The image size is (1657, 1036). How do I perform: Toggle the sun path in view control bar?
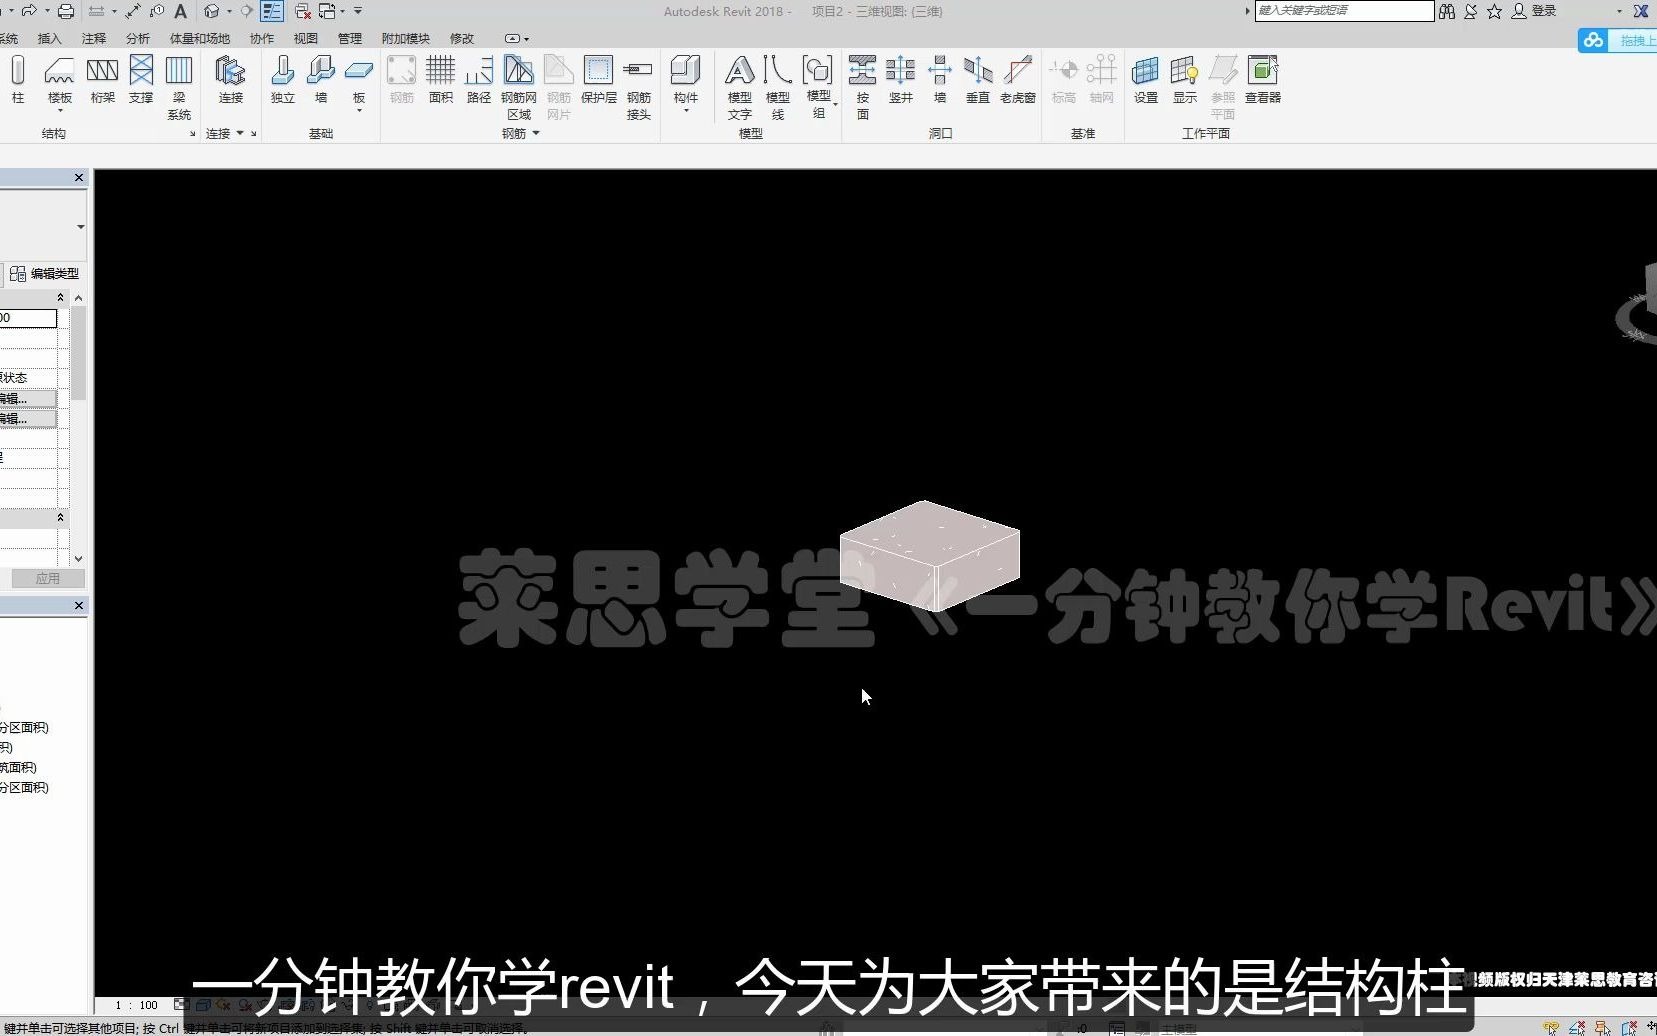coord(222,1005)
